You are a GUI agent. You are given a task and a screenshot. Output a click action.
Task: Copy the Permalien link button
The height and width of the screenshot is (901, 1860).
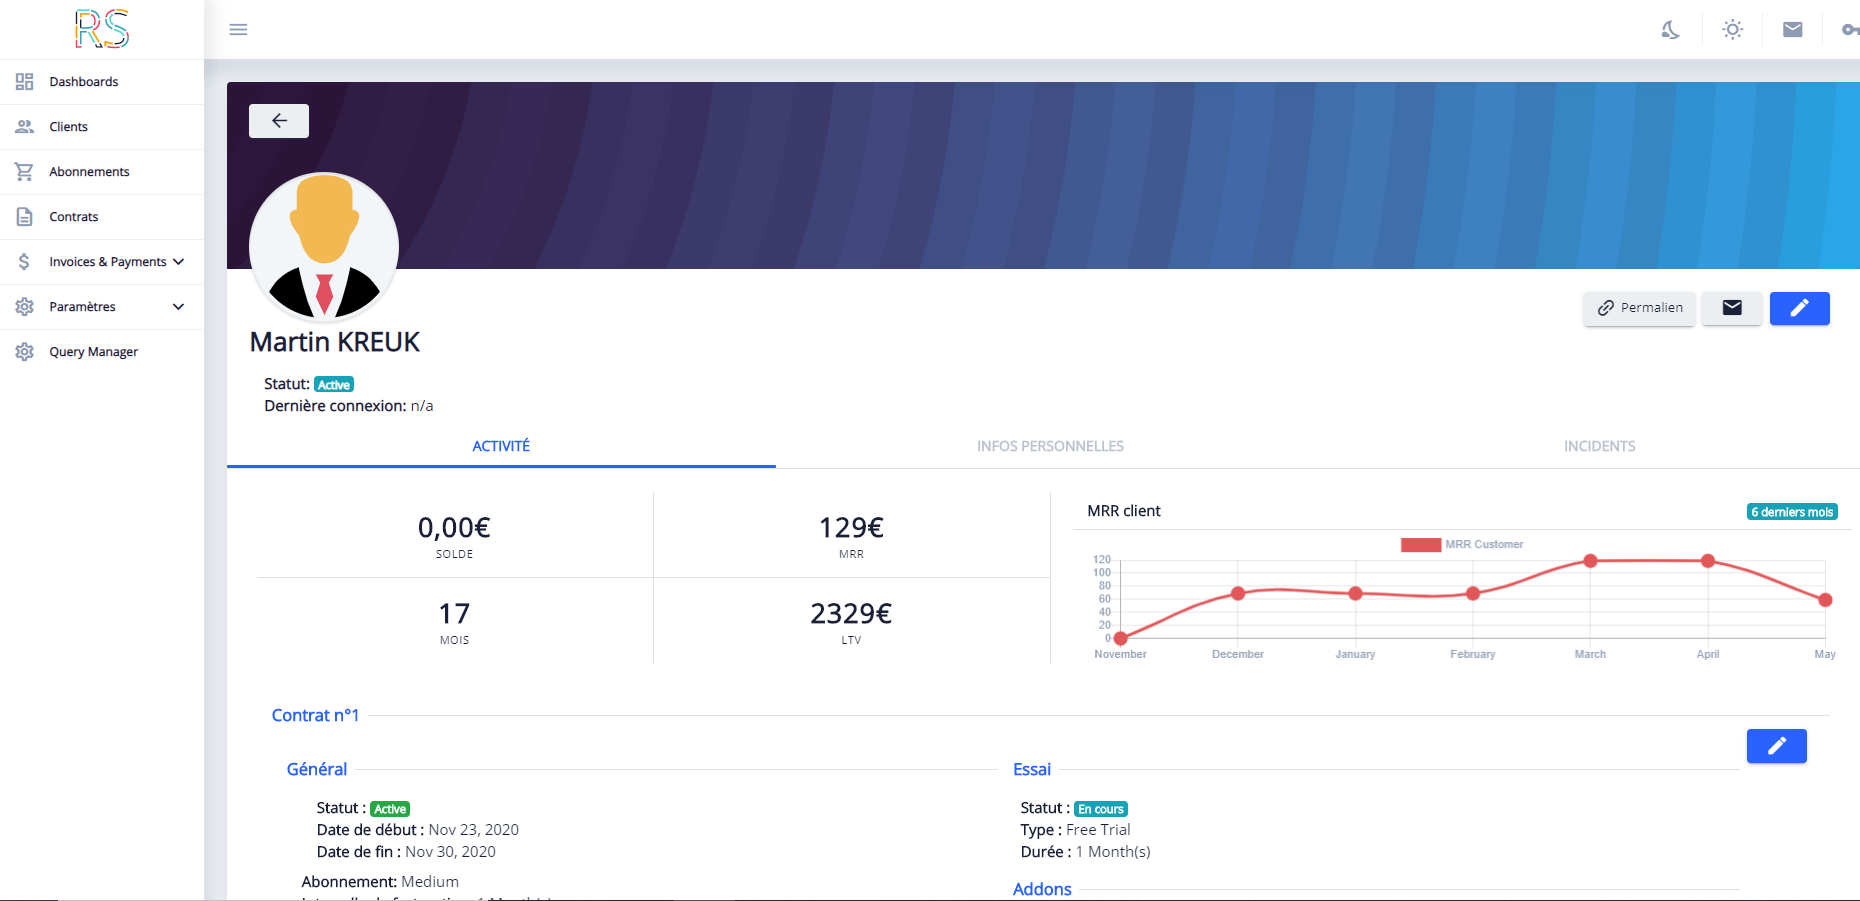pyautogui.click(x=1639, y=308)
